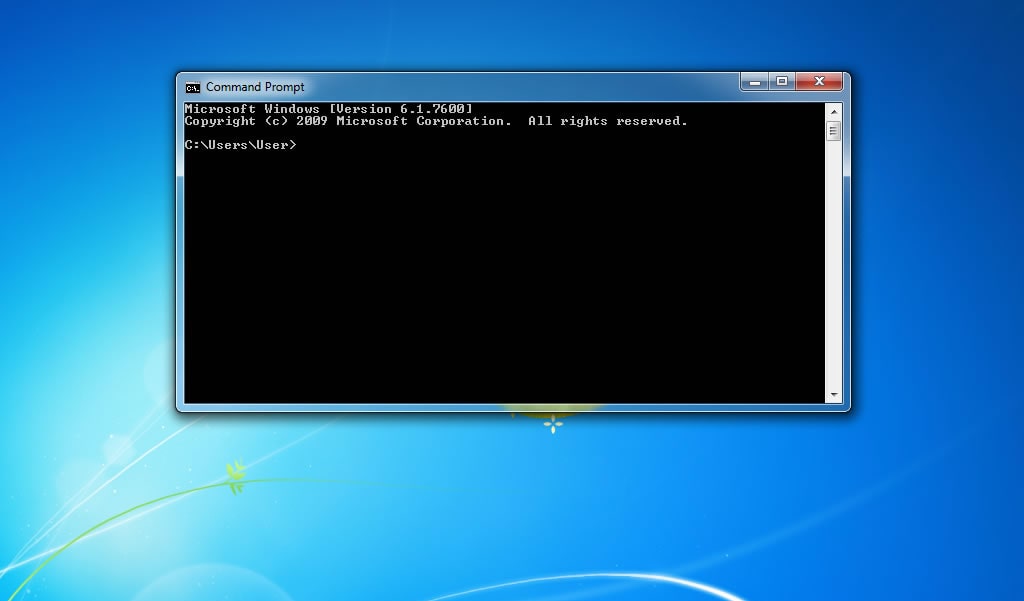Click the "Command Prompt" title text
Screen dimensions: 1024x601
[255, 87]
